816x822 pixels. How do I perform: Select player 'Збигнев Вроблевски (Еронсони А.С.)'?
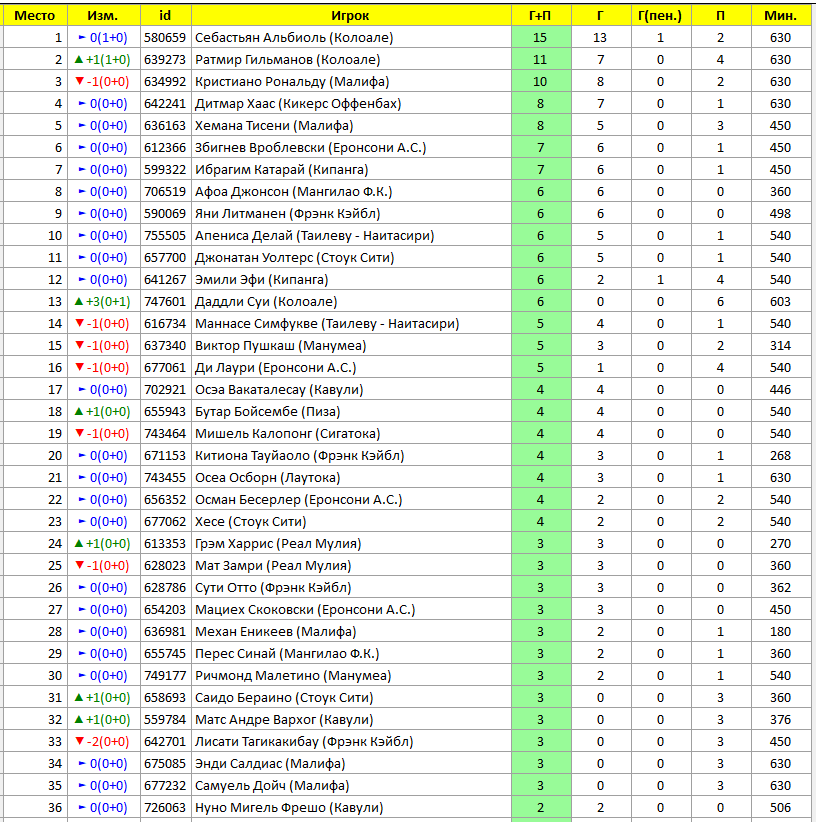click(311, 148)
